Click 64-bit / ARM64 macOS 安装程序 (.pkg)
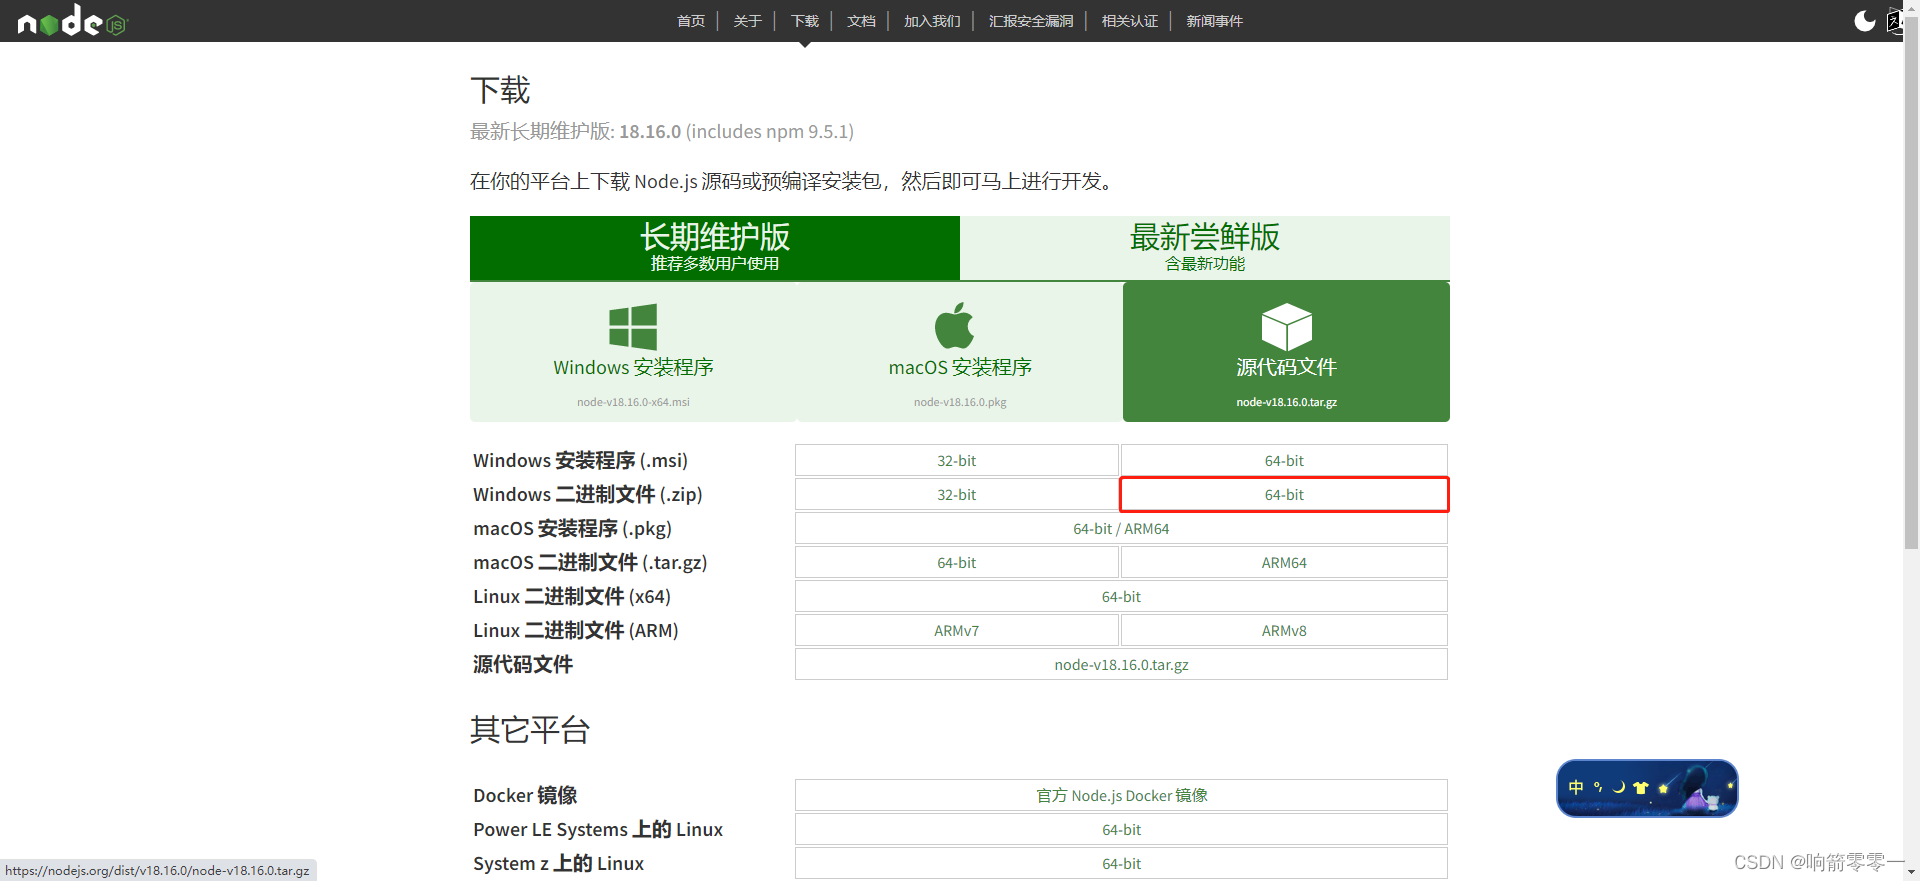This screenshot has width=1920, height=881. click(x=1121, y=529)
